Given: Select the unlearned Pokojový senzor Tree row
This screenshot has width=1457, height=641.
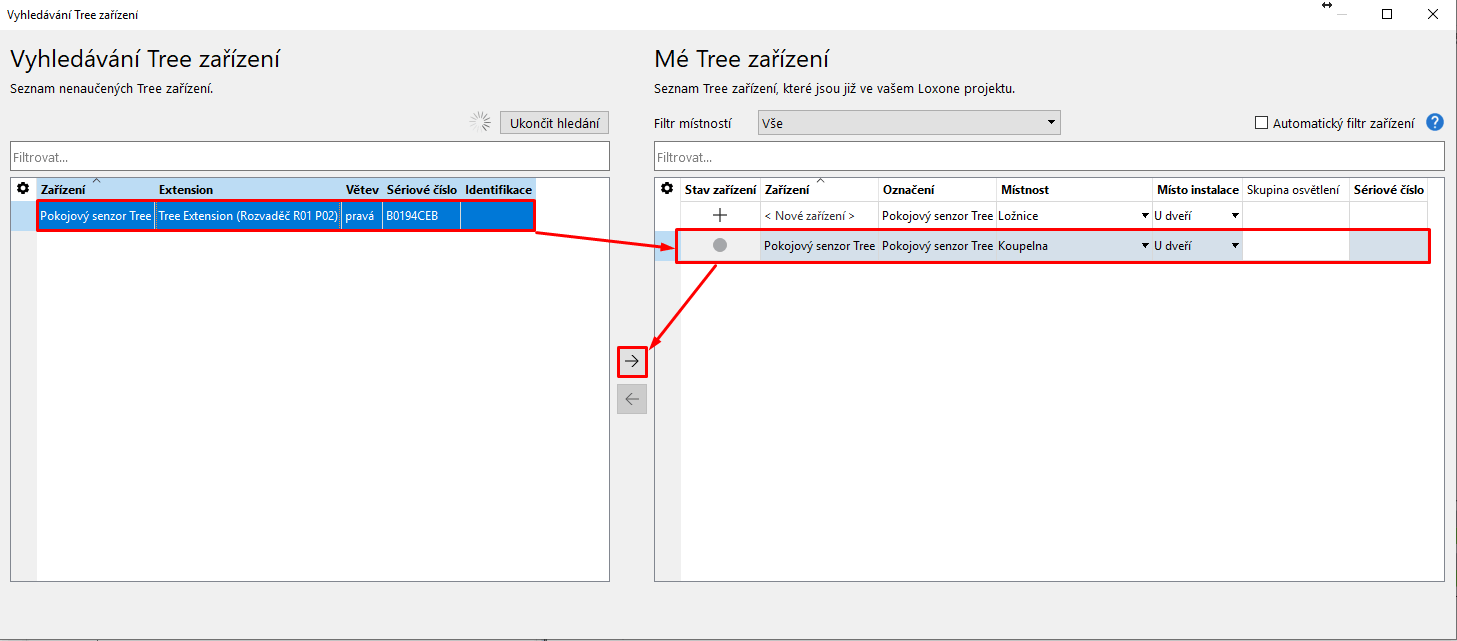Looking at the screenshot, I should pos(95,215).
